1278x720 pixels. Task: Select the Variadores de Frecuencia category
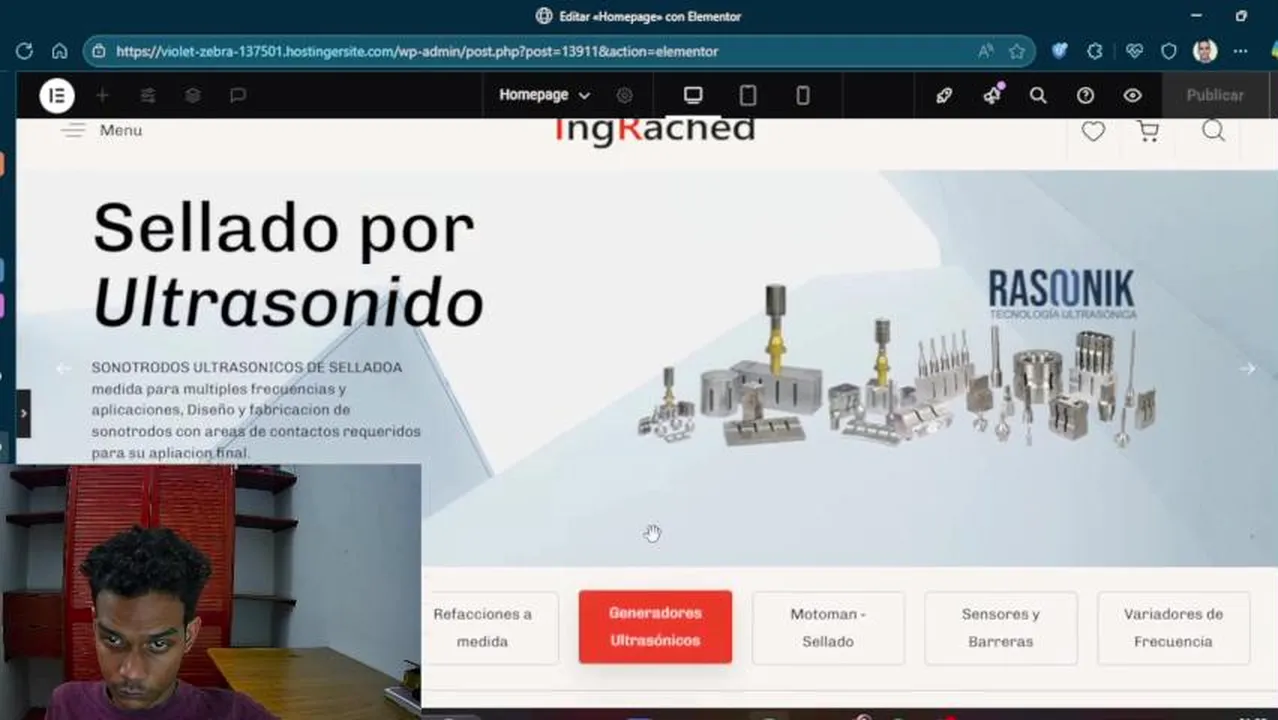(x=1173, y=628)
